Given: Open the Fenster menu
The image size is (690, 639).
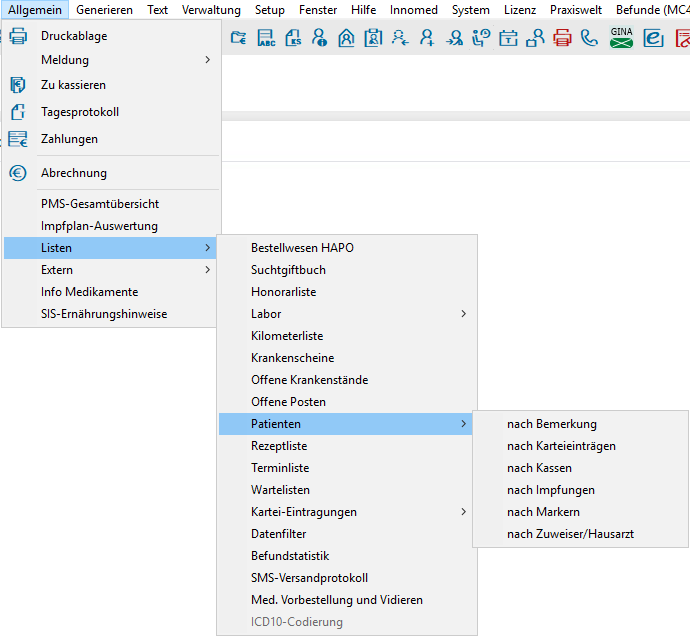Looking at the screenshot, I should coord(318,10).
